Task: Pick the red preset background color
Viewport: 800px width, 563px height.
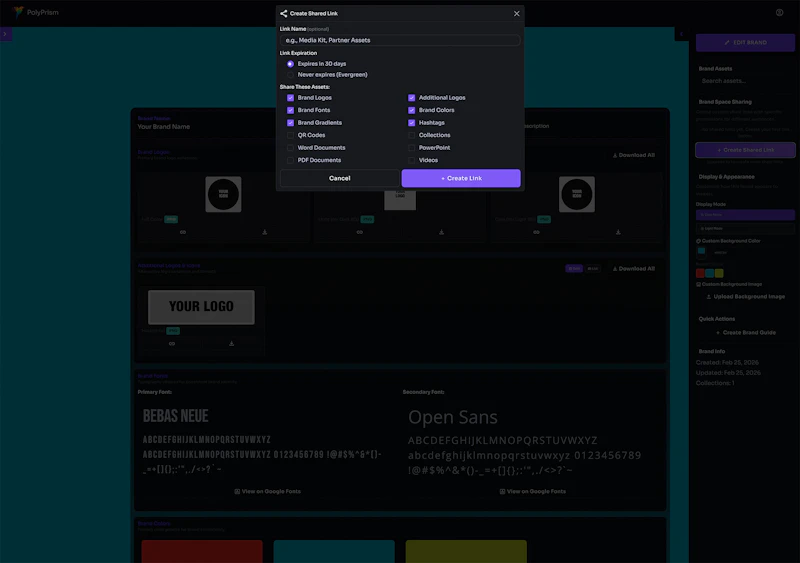Action: [x=700, y=273]
